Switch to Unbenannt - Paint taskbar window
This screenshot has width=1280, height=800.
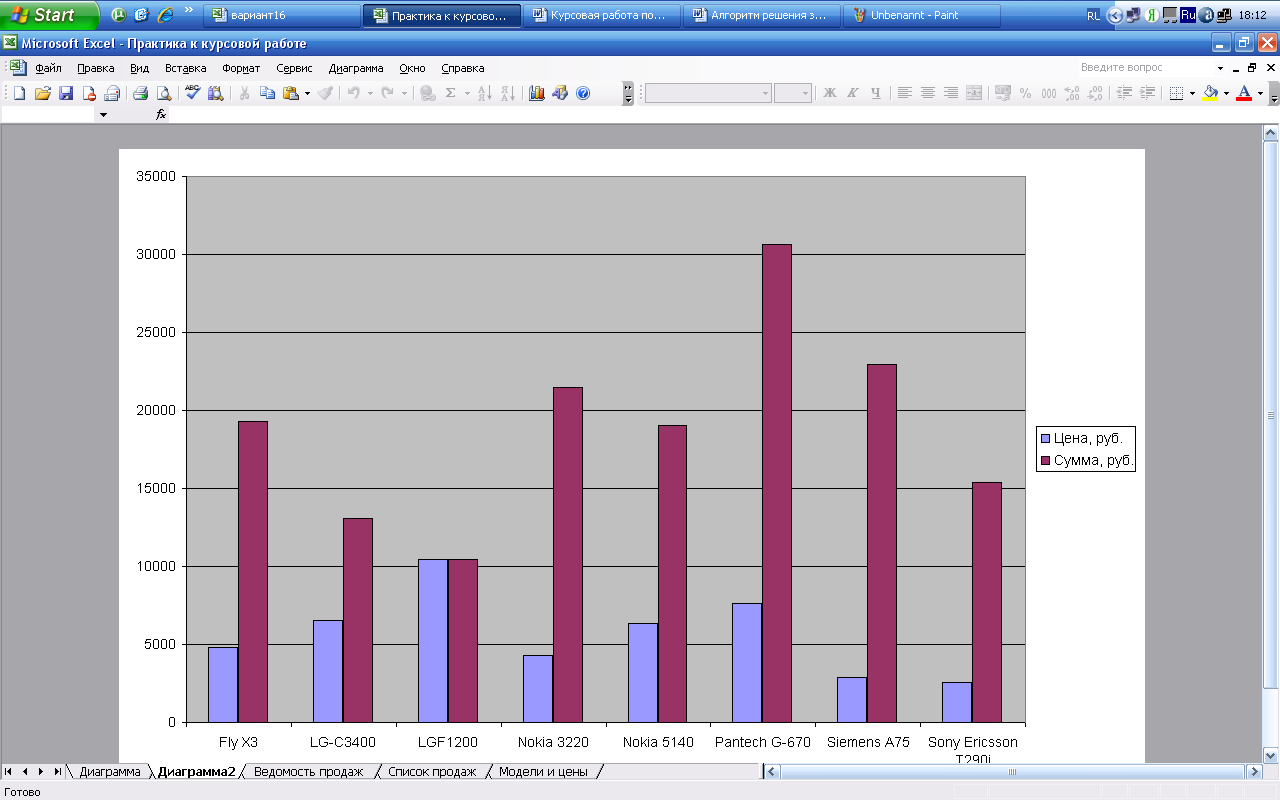(921, 15)
